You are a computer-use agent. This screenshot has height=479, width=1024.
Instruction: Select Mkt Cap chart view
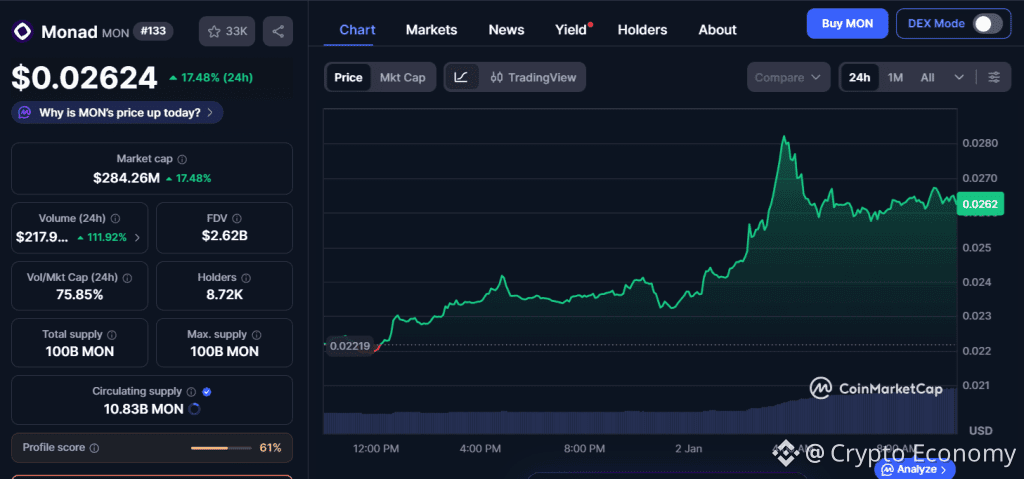[402, 77]
